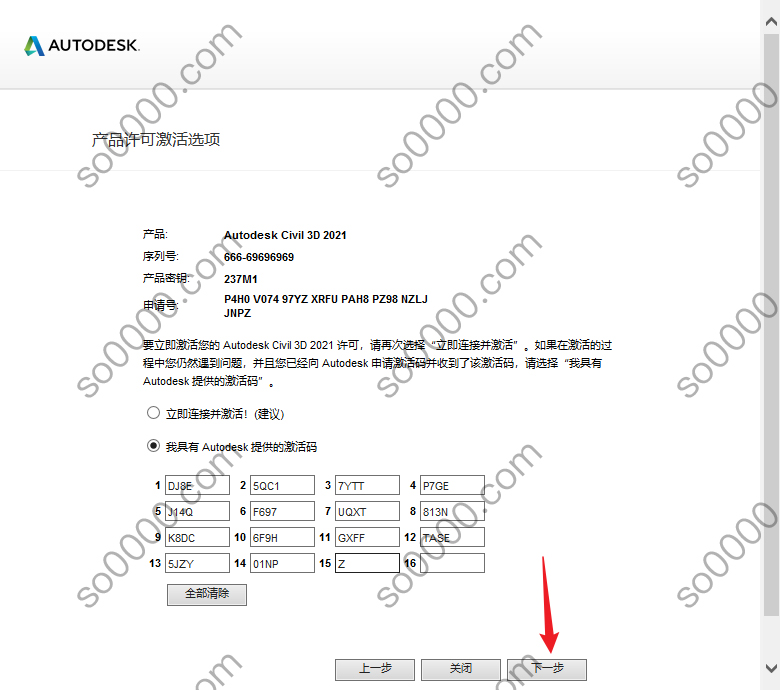The height and width of the screenshot is (690, 780).
Task: Click activation code field 15 containing Z
Action: click(x=368, y=563)
